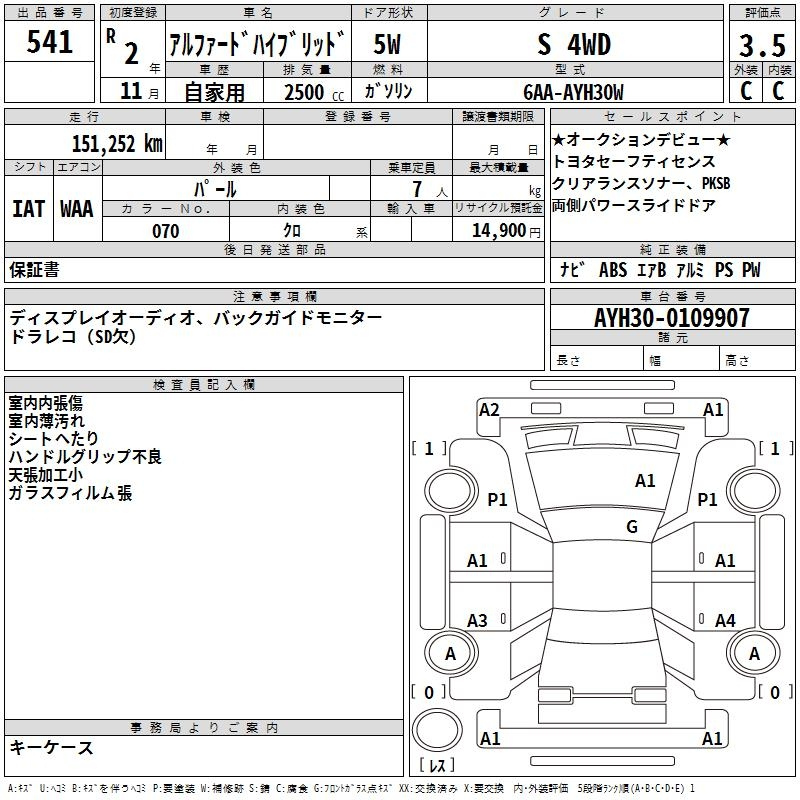Click the 保証書 entry under later-shipped parts
Viewport: 800px width, 800px height.
pos(34,269)
